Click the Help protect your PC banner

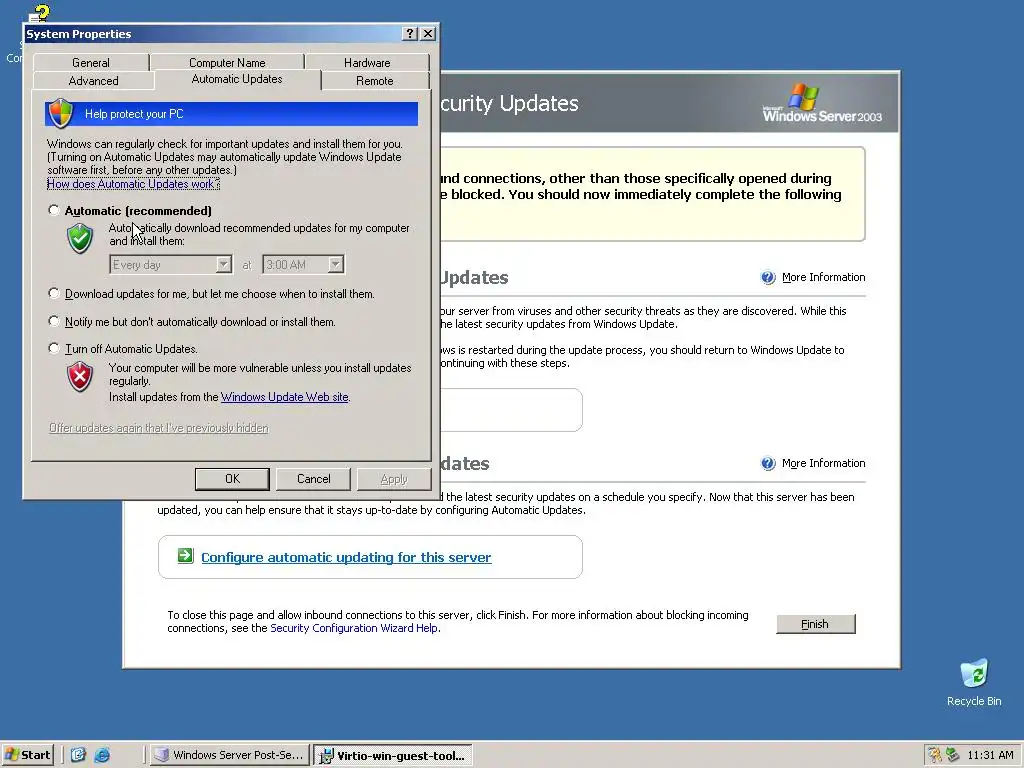pyautogui.click(x=231, y=114)
